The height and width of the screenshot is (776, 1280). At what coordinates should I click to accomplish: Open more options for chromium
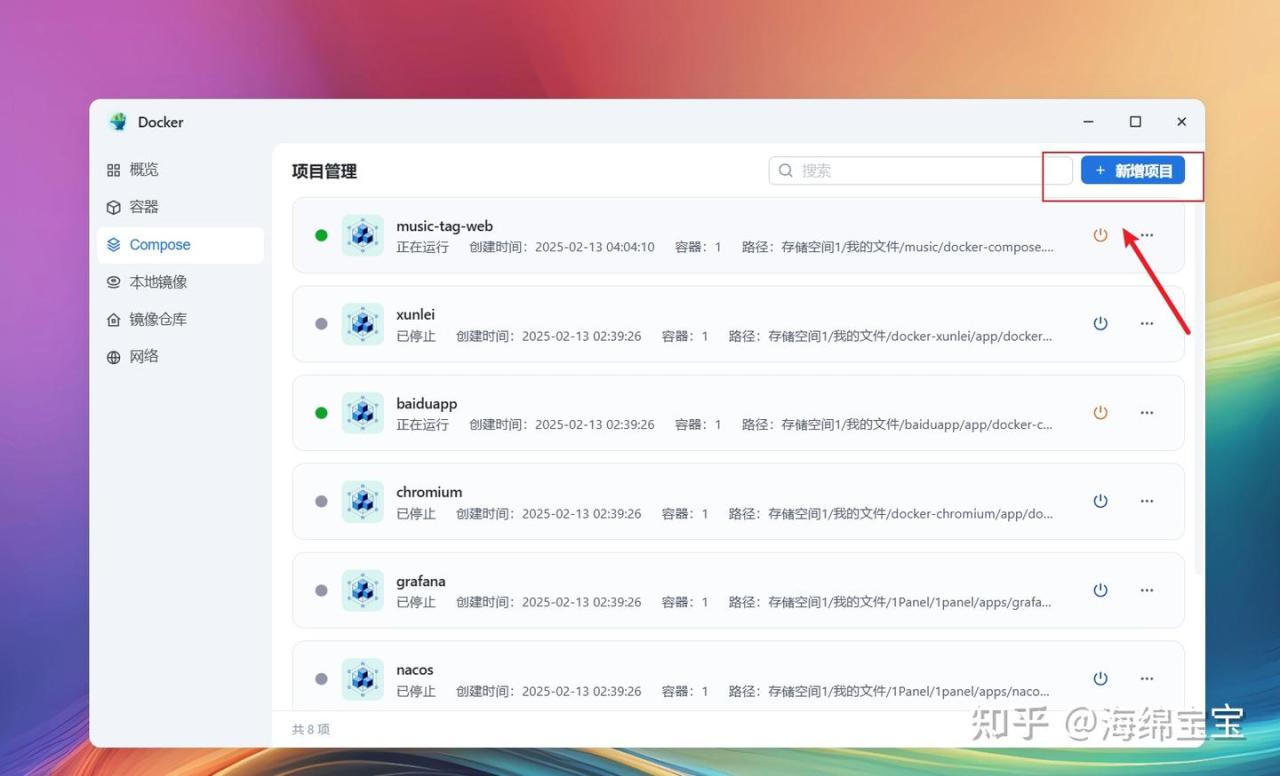pos(1147,501)
